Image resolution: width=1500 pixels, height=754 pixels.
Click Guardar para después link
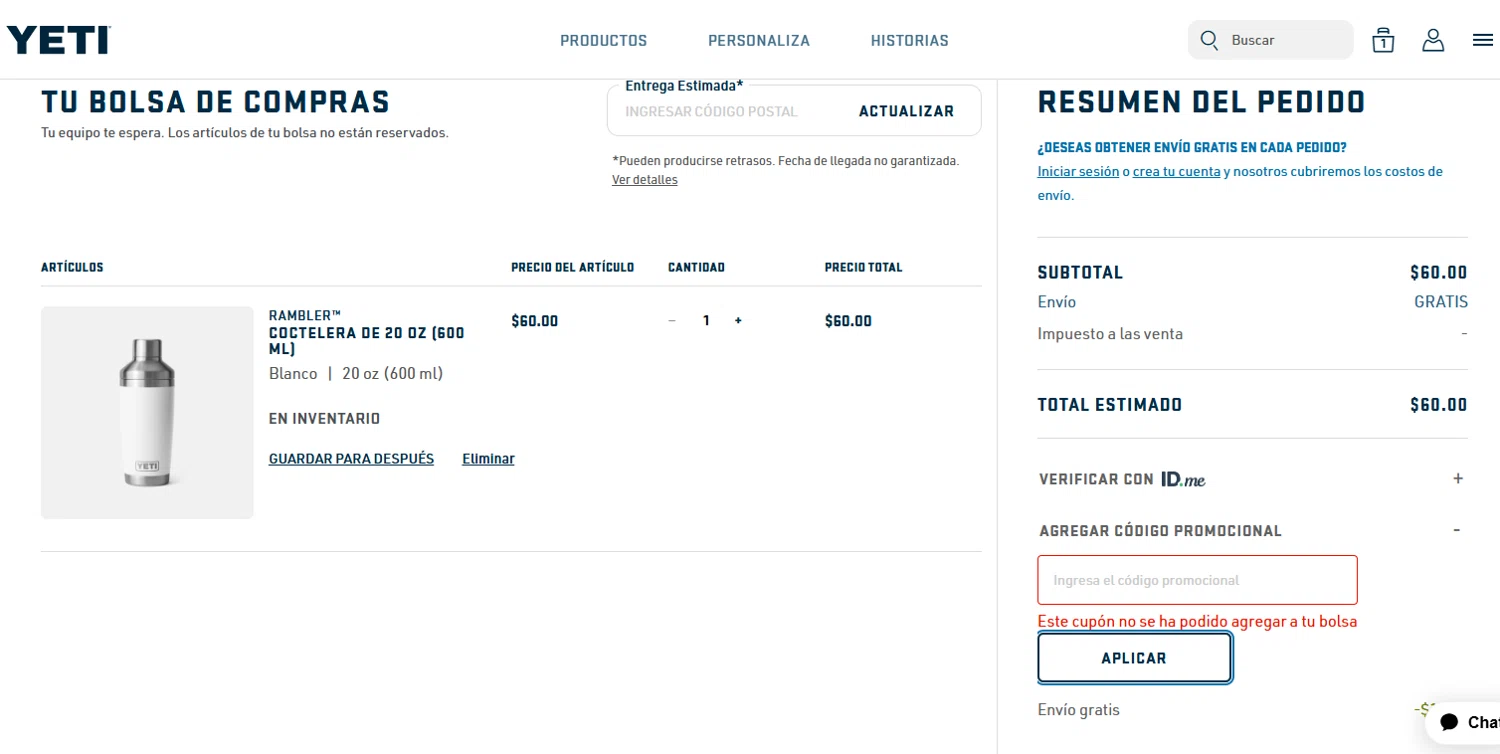(351, 459)
